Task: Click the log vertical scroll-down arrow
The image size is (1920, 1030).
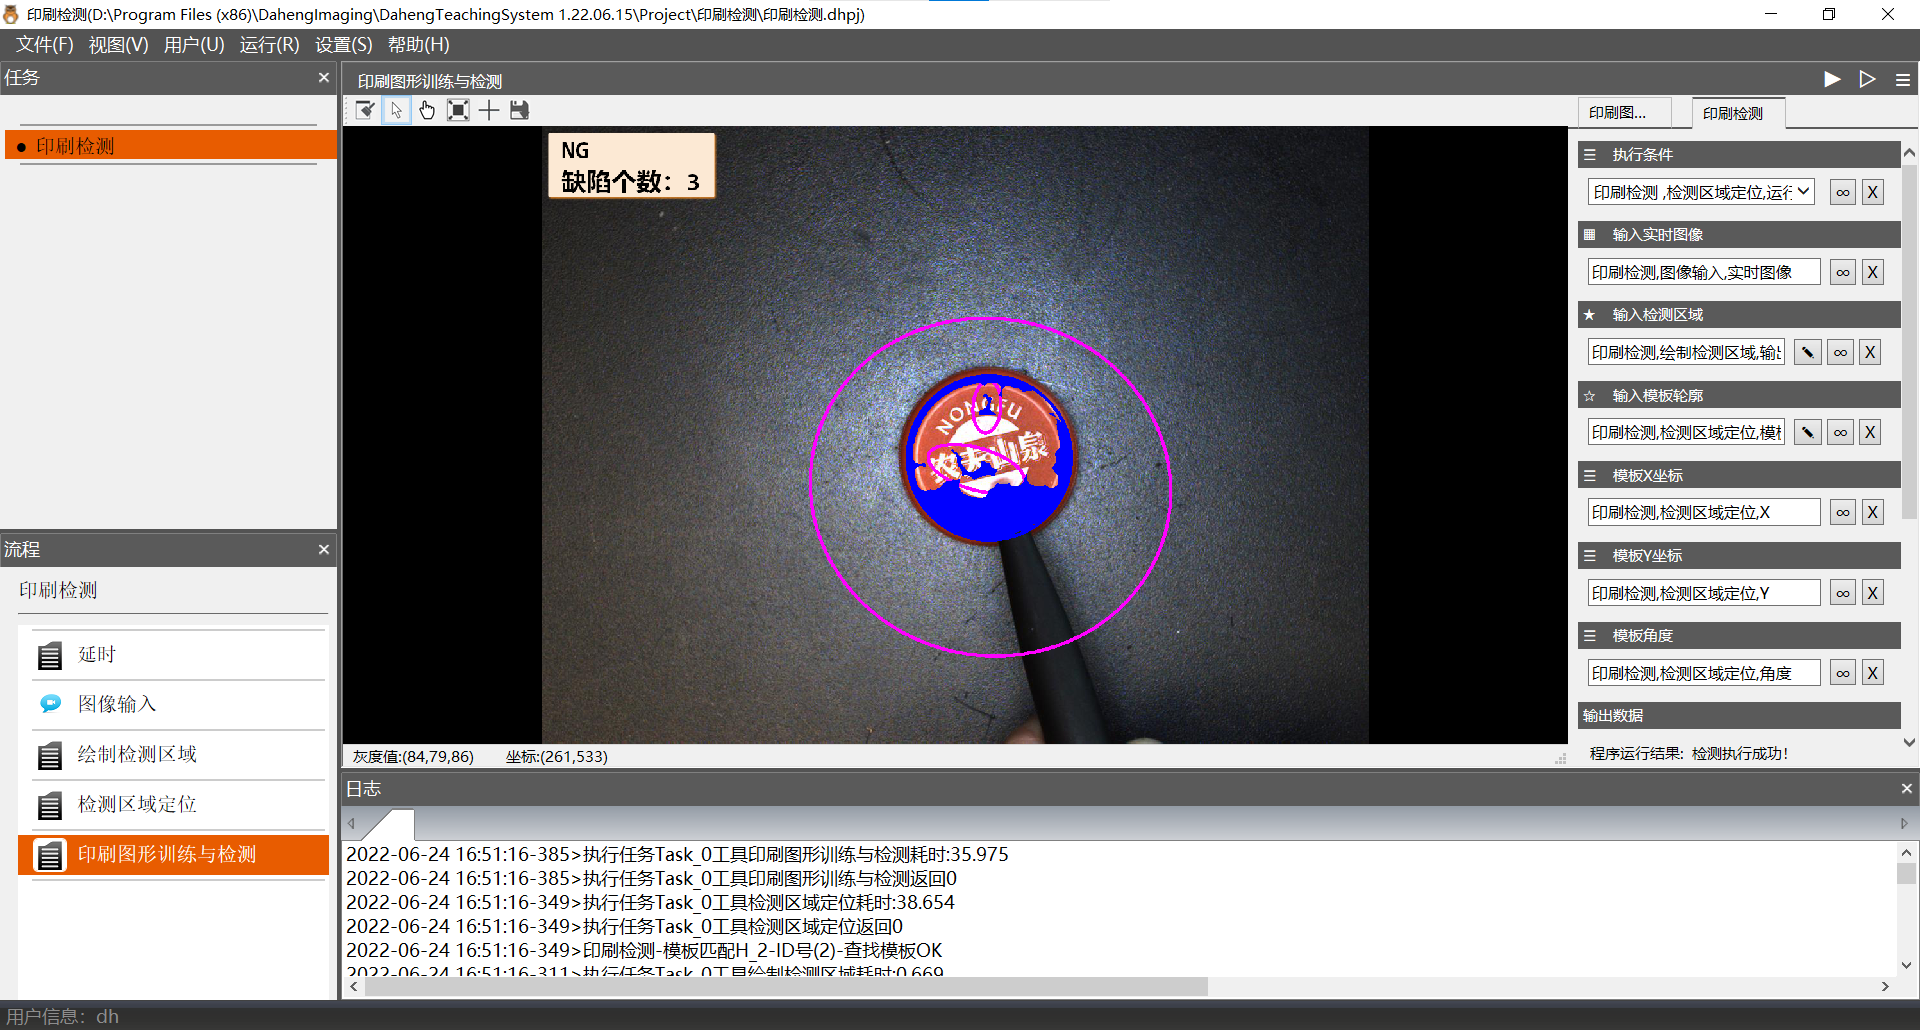Action: pyautogui.click(x=1906, y=965)
